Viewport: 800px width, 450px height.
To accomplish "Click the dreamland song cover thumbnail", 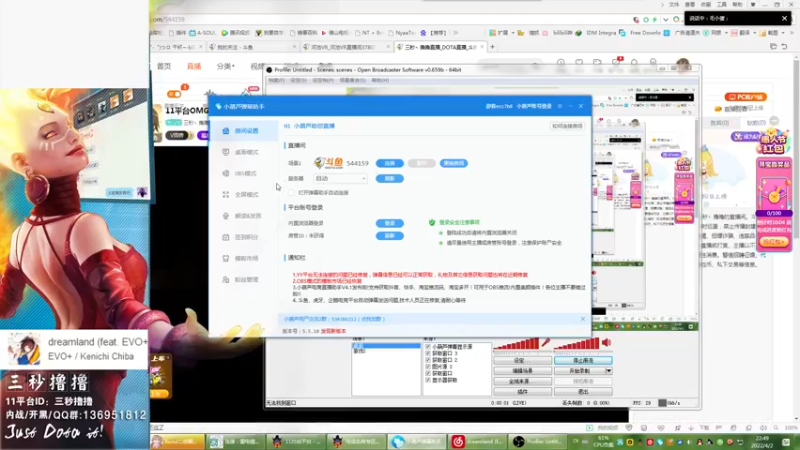I will (x=23, y=349).
